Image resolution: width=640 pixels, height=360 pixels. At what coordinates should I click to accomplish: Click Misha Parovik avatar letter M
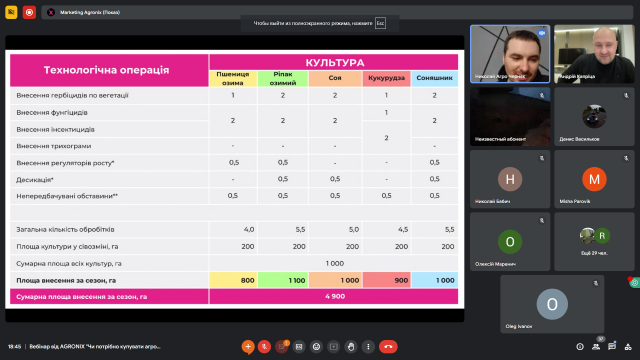pos(594,179)
